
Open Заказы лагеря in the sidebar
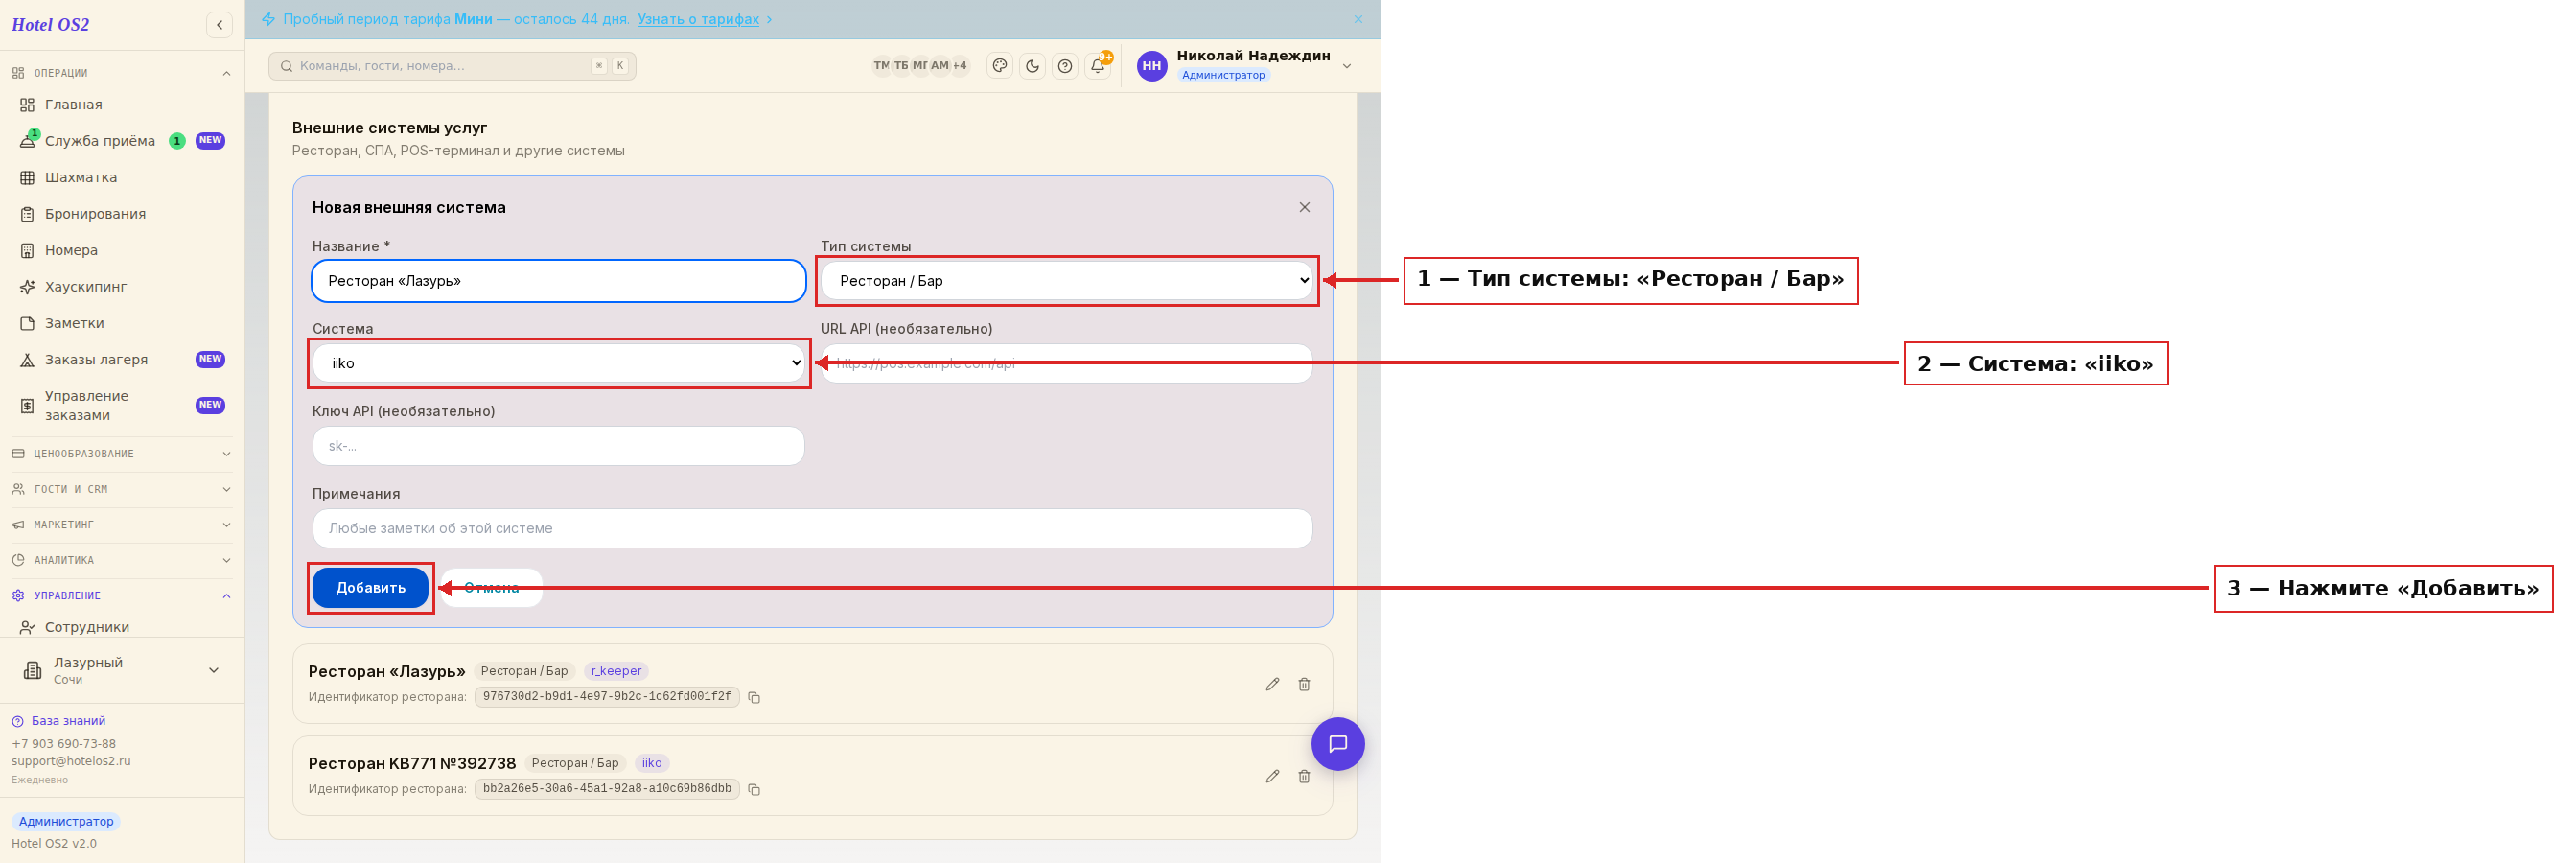click(x=122, y=360)
